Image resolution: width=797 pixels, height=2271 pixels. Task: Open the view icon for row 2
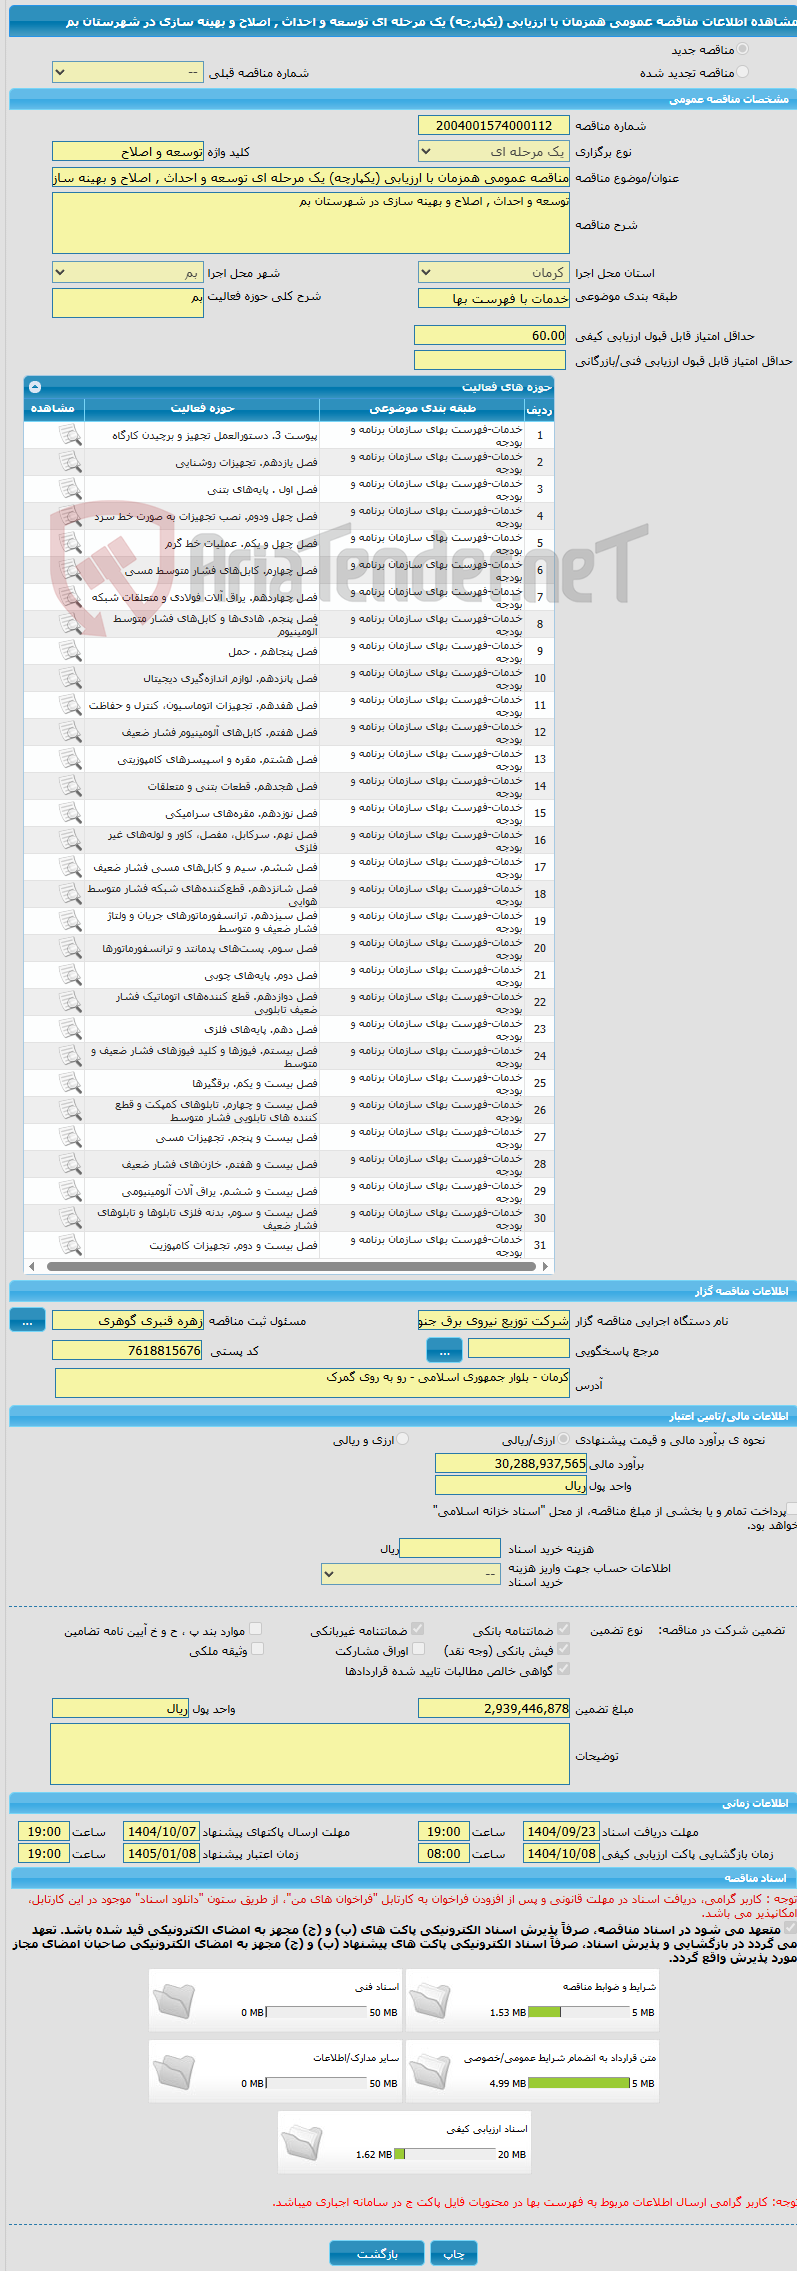point(69,462)
